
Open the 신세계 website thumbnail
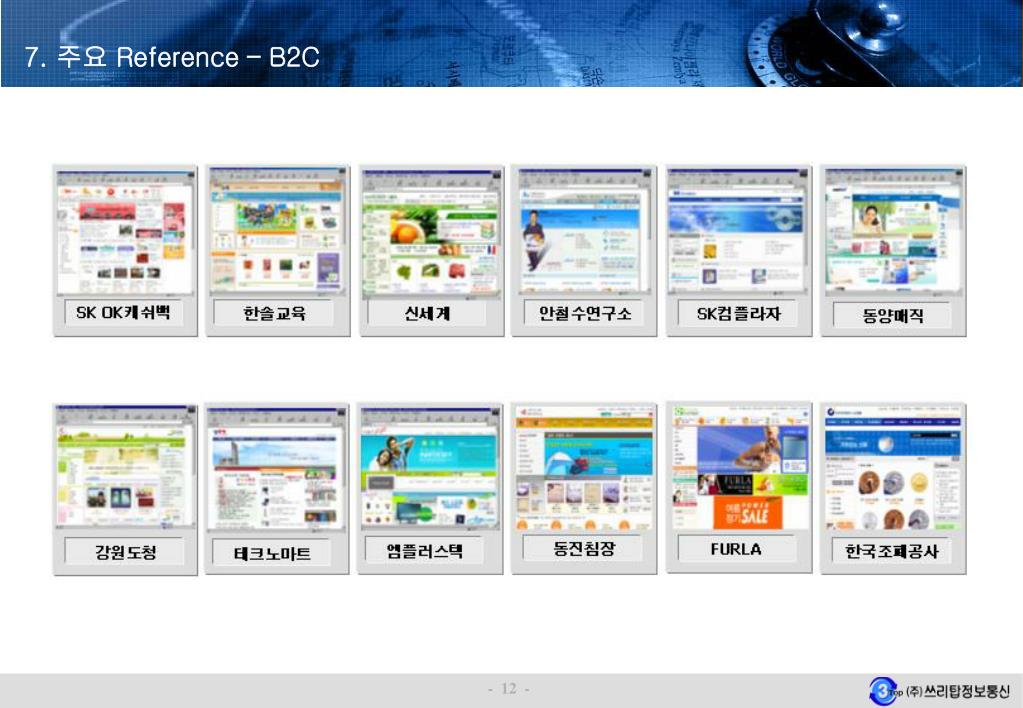[432, 234]
